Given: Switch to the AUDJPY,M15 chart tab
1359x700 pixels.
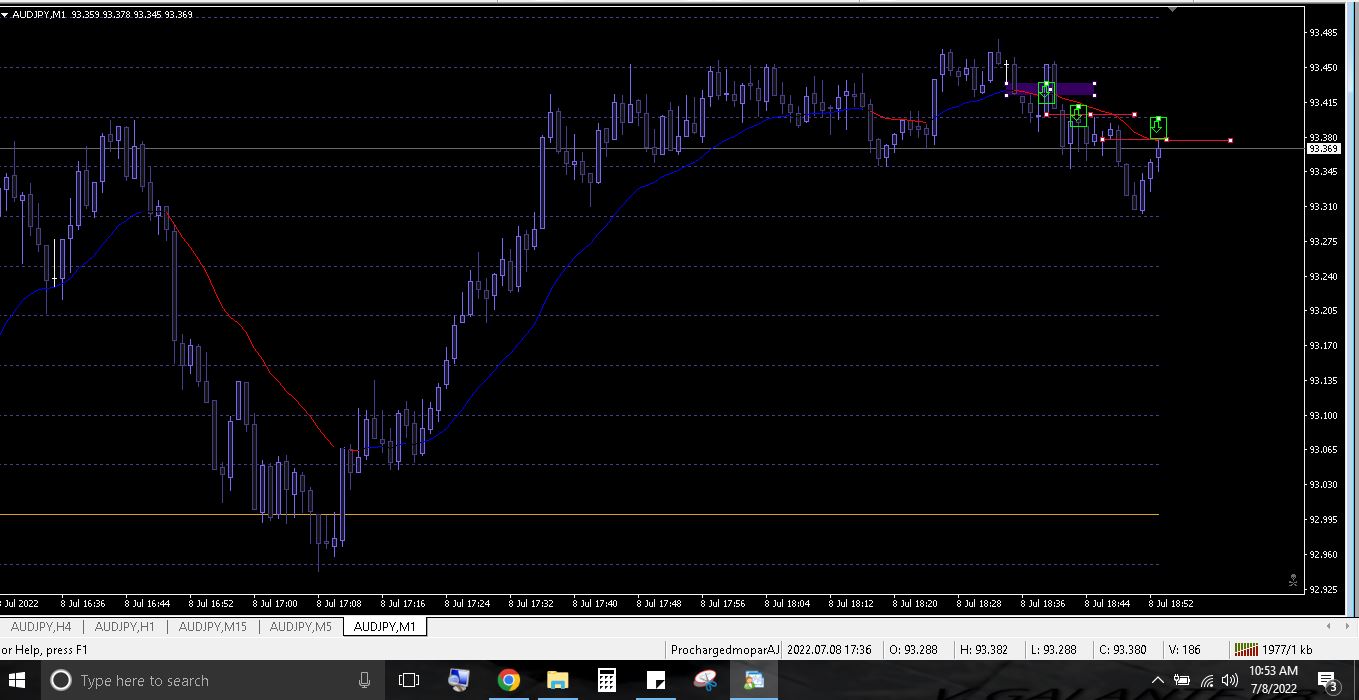Looking at the screenshot, I should (213, 627).
